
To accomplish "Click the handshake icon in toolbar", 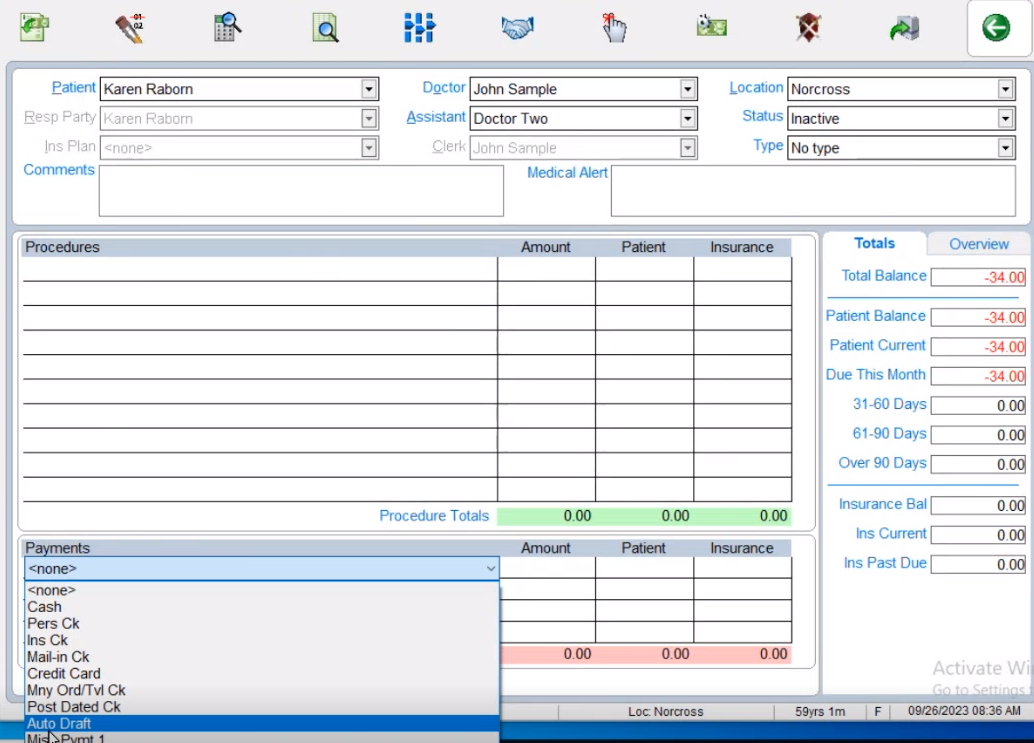I will [517, 28].
